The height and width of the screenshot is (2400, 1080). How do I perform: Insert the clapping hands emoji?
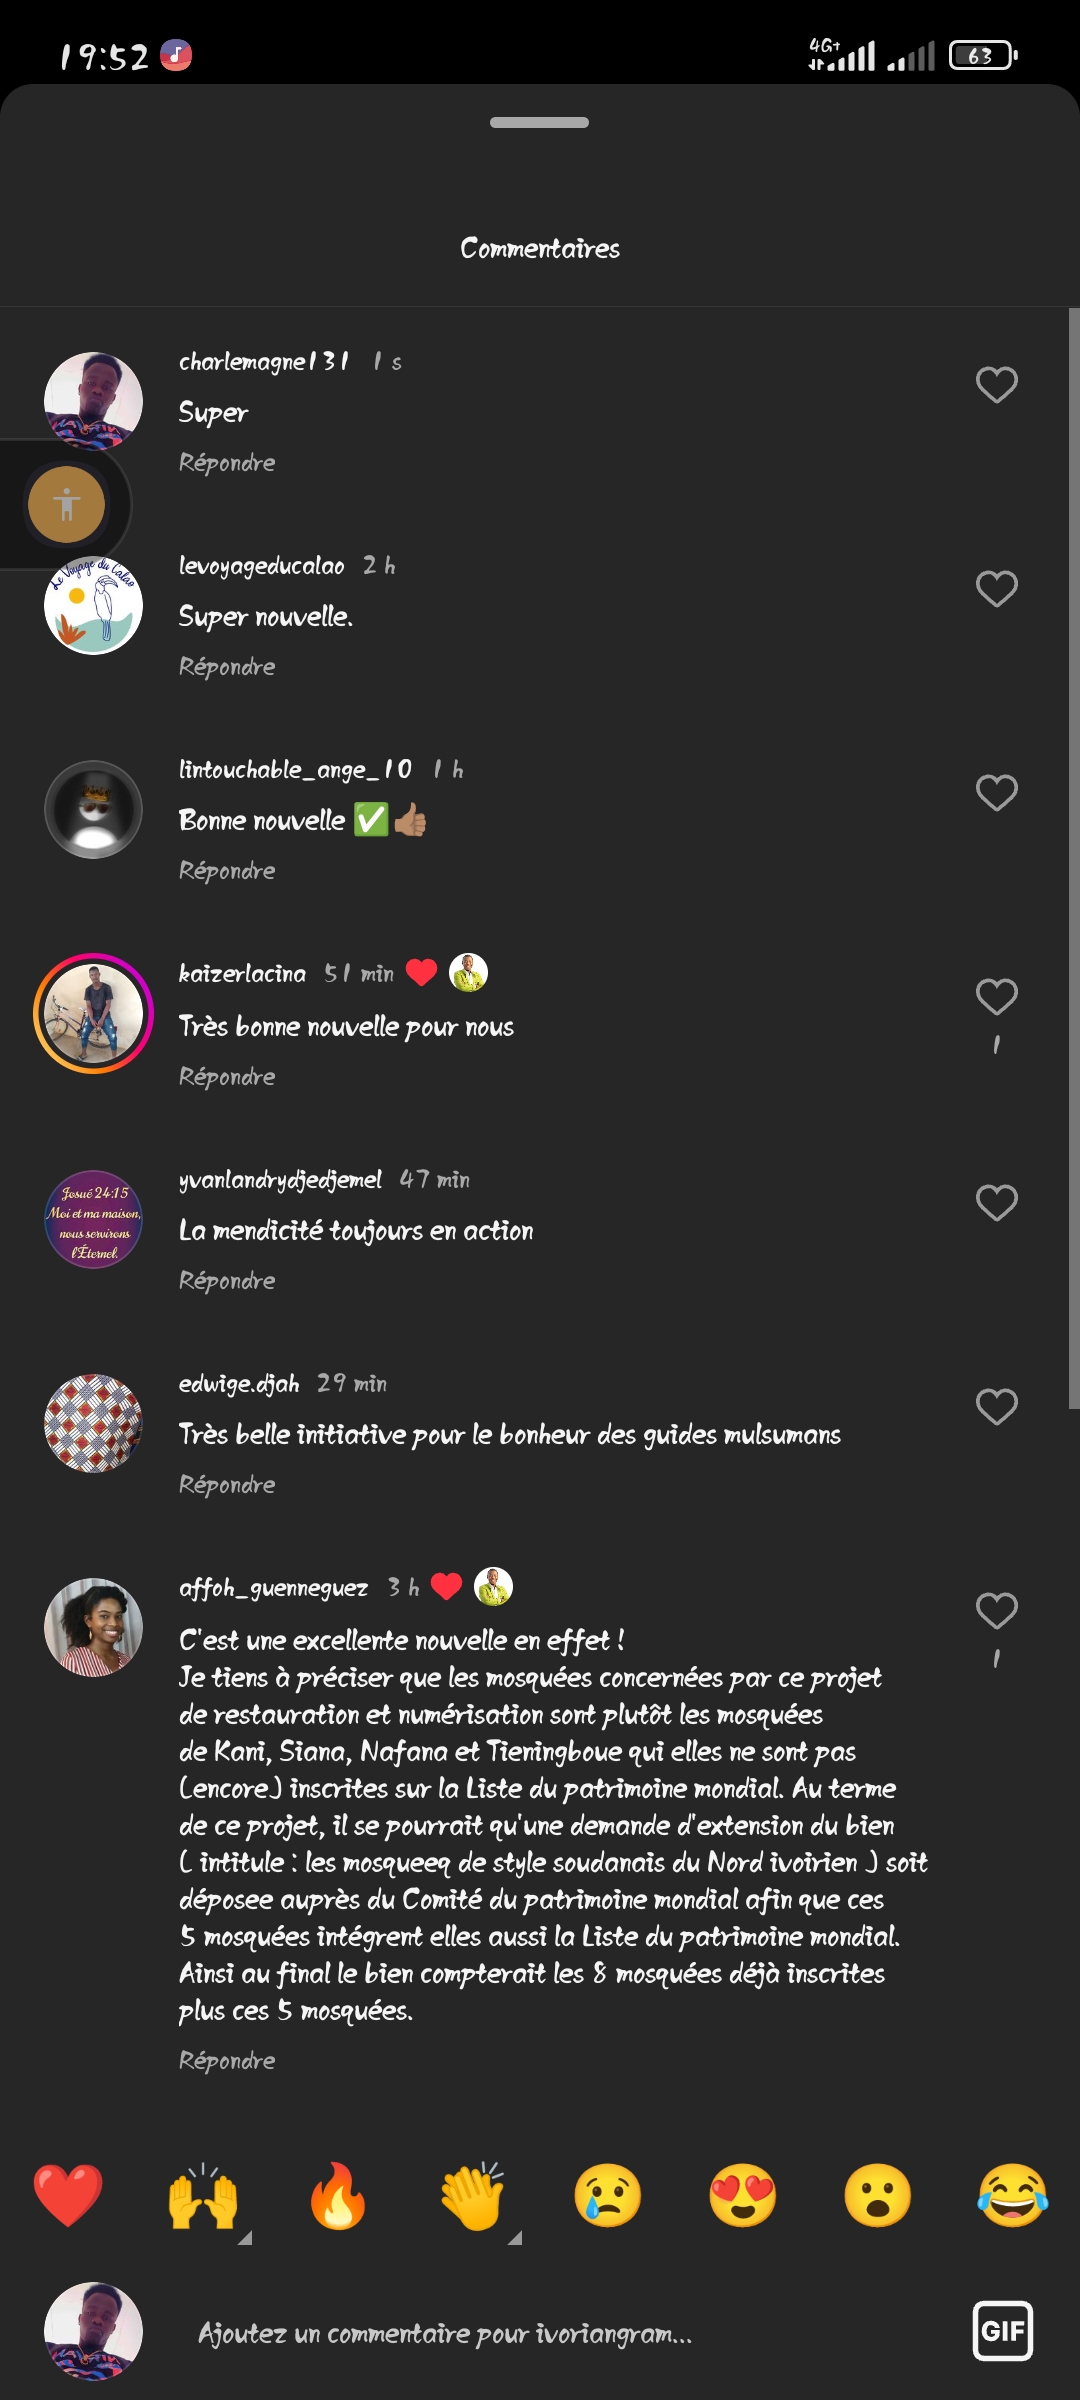tap(473, 2196)
